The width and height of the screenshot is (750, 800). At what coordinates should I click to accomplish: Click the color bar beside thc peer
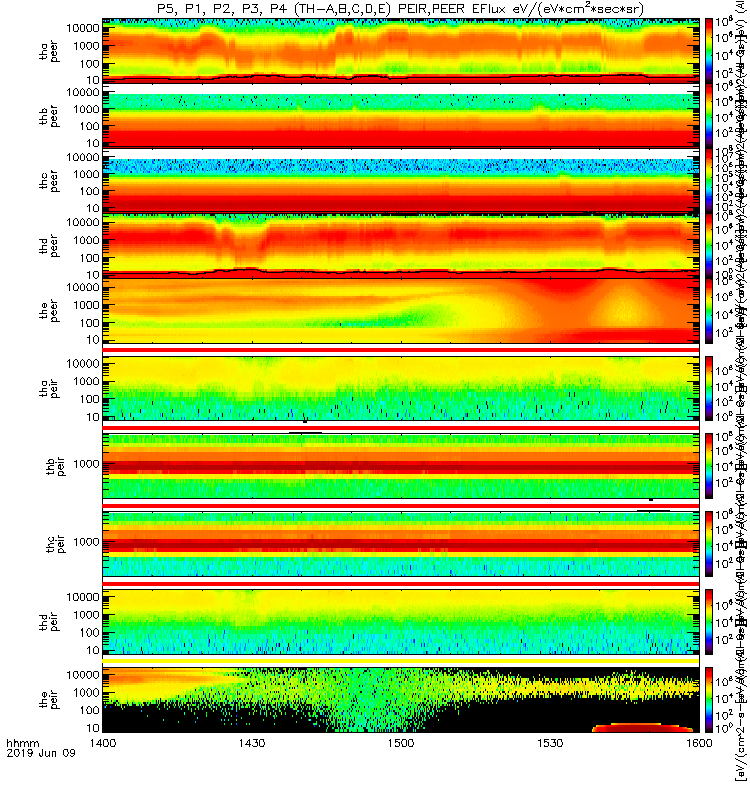coord(709,181)
